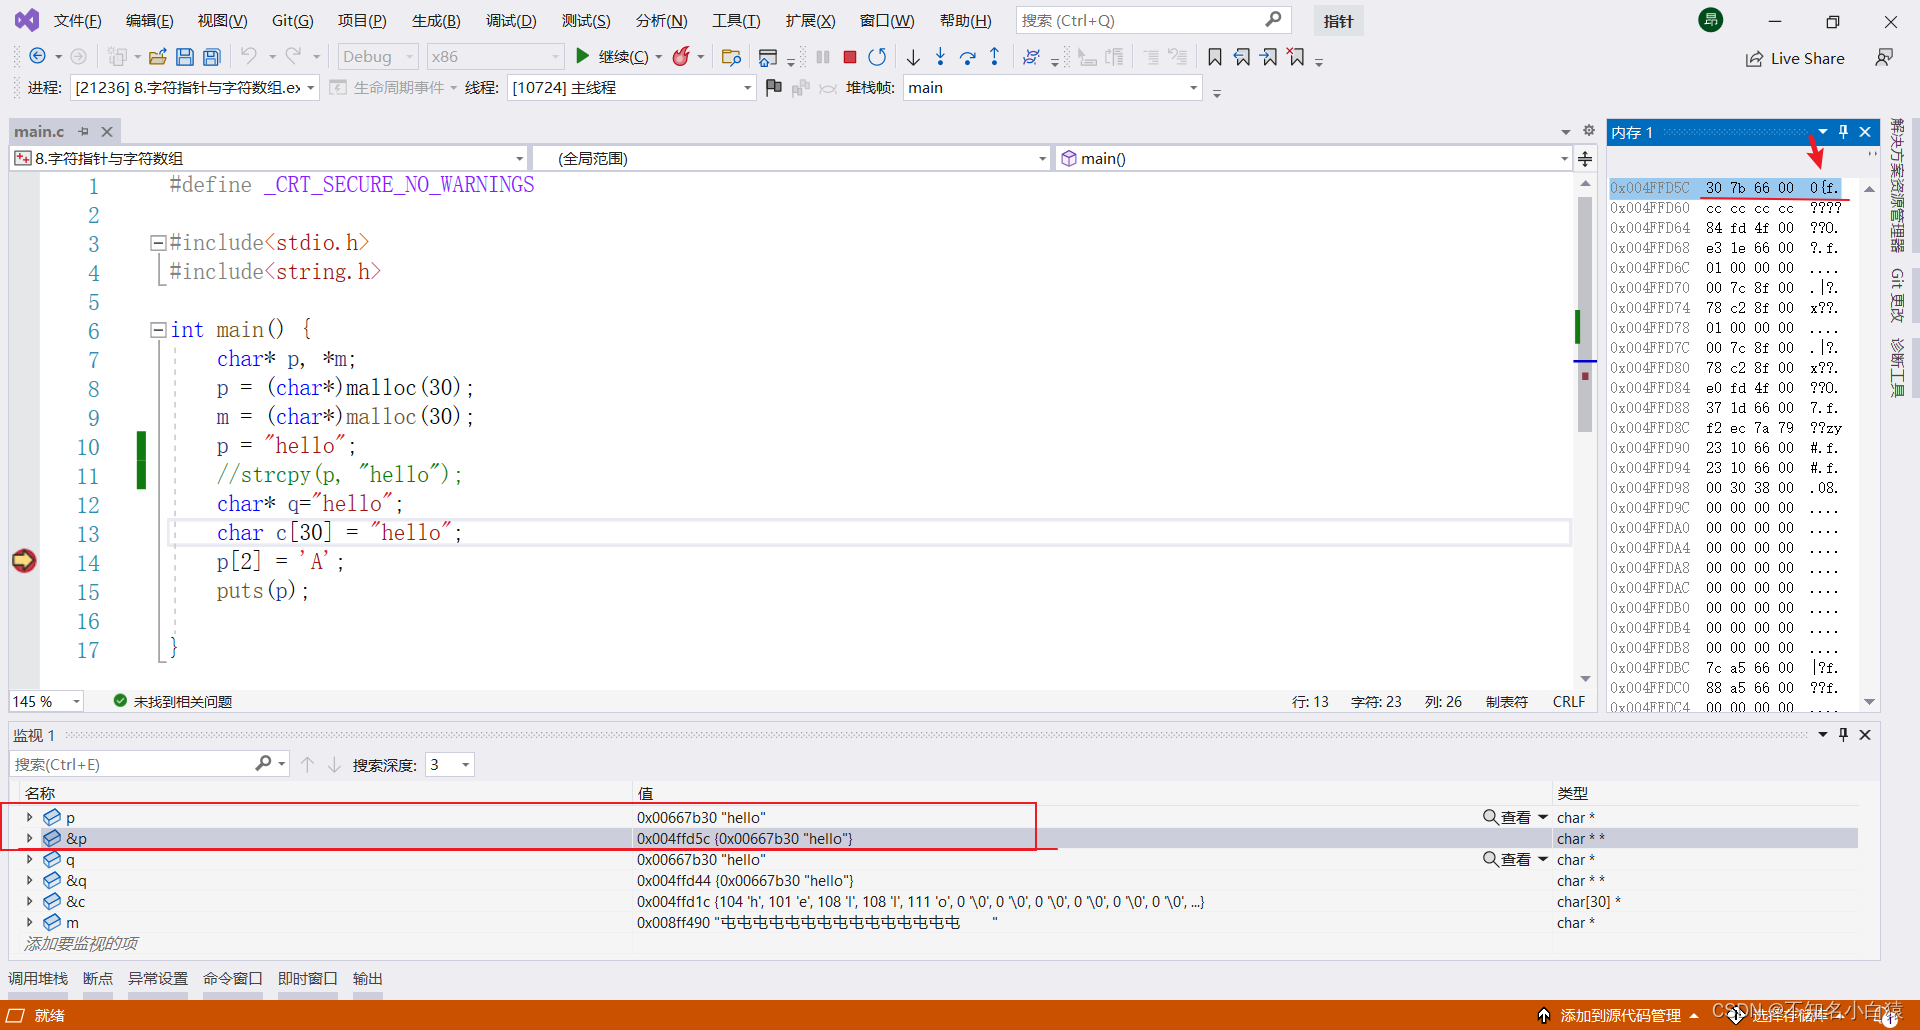
Task: Close the Memory 1 window
Action: tap(1865, 132)
